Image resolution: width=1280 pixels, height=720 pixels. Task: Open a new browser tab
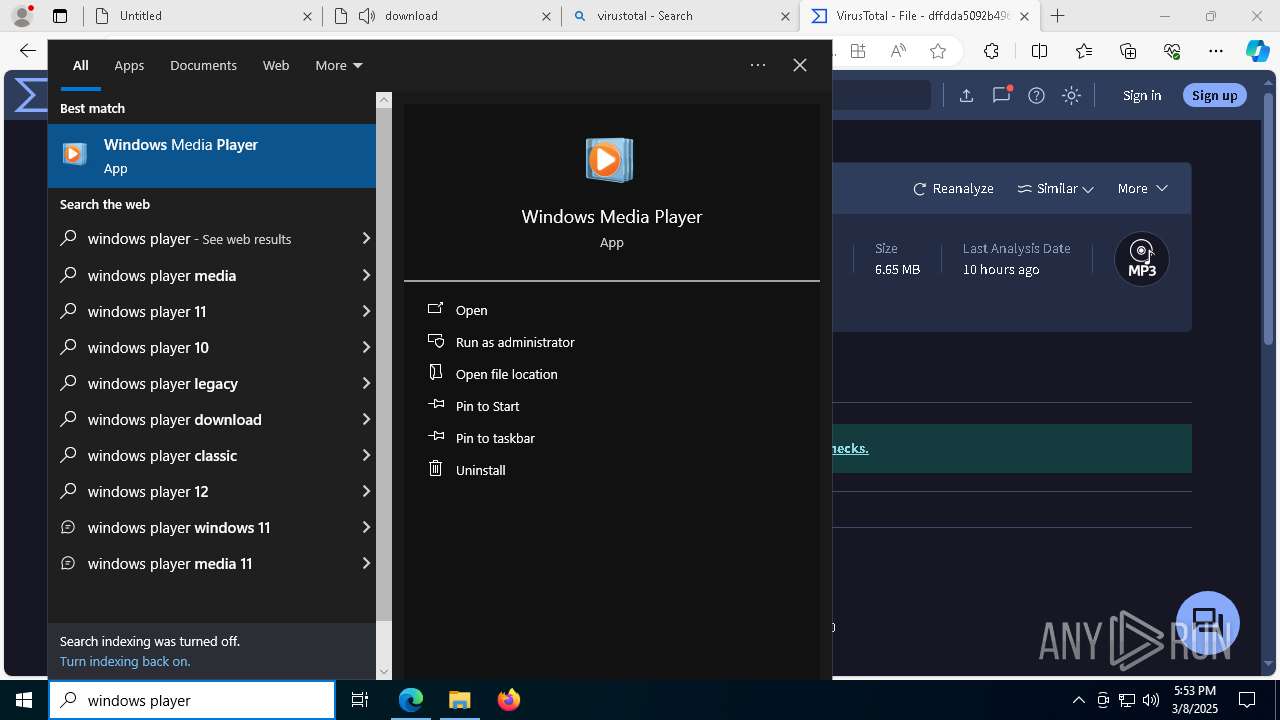tap(1057, 16)
